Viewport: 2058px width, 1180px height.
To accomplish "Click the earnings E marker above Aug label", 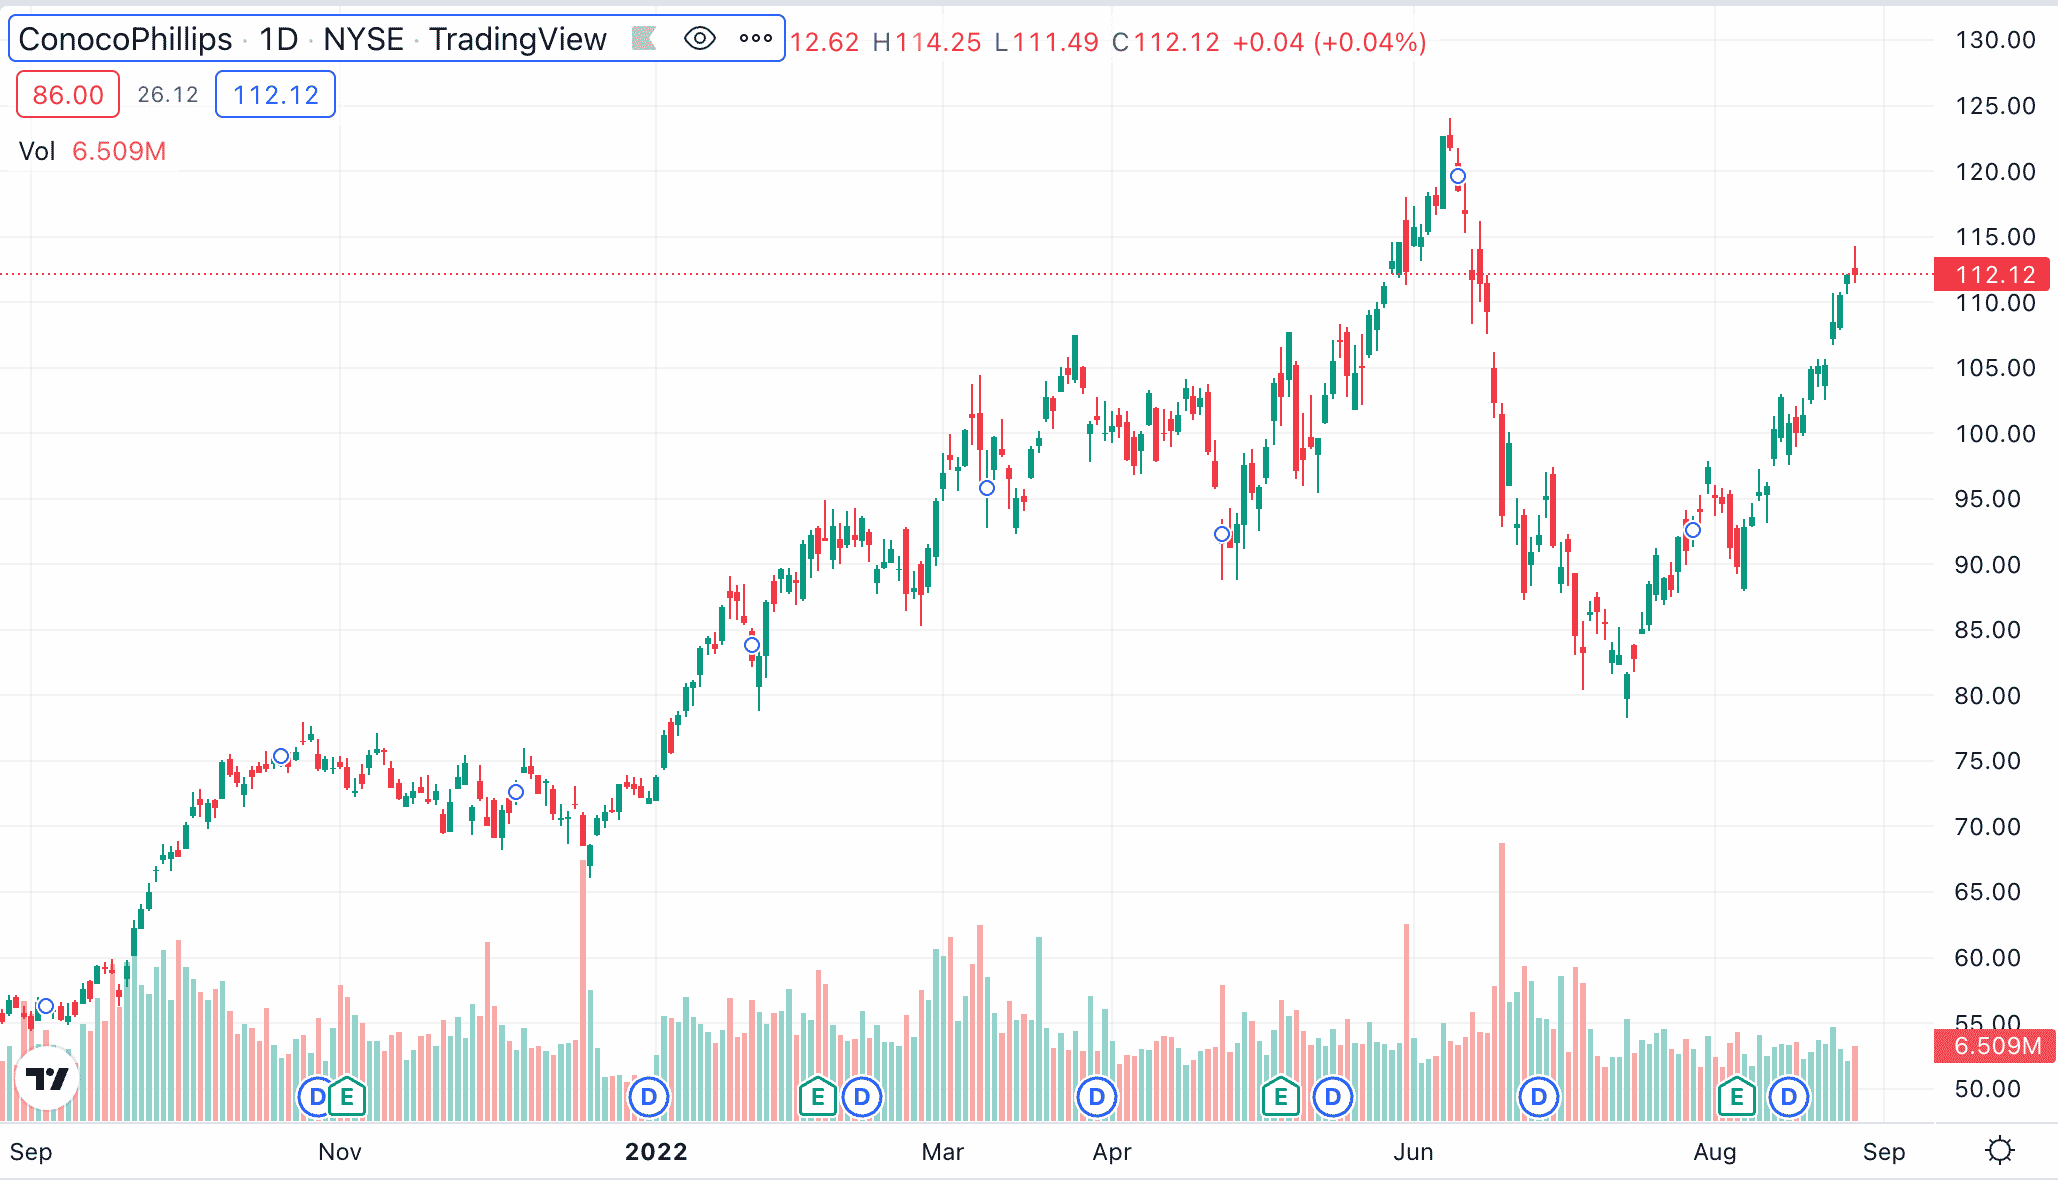I will (1737, 1097).
